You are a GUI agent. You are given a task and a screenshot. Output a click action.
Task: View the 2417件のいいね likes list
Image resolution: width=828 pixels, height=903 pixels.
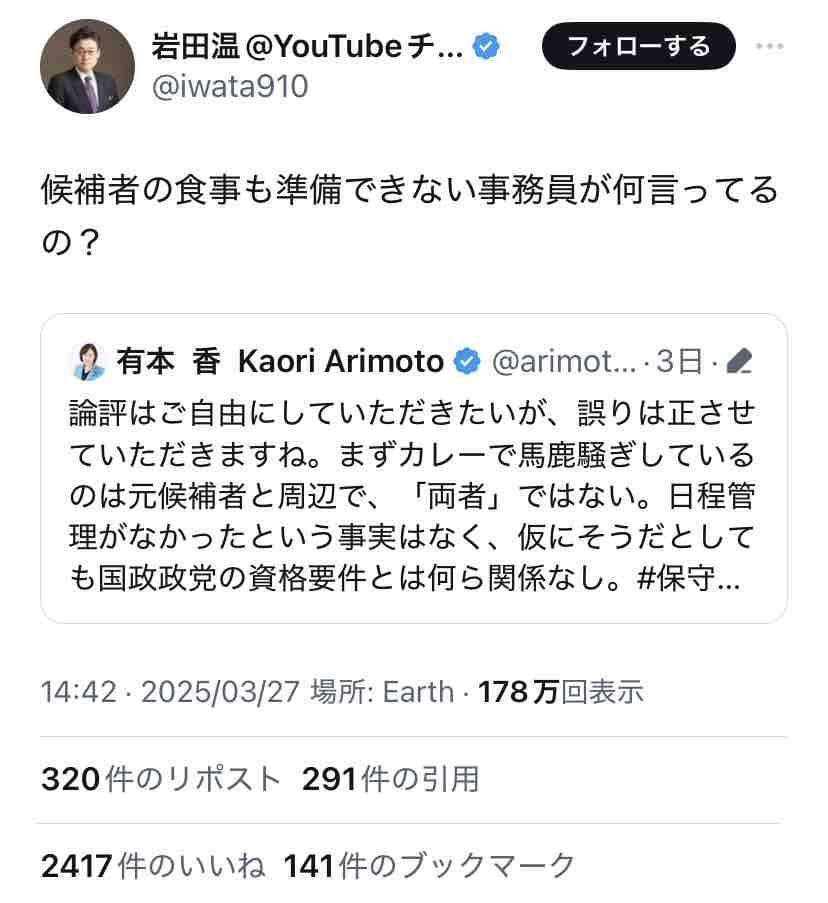(x=153, y=865)
